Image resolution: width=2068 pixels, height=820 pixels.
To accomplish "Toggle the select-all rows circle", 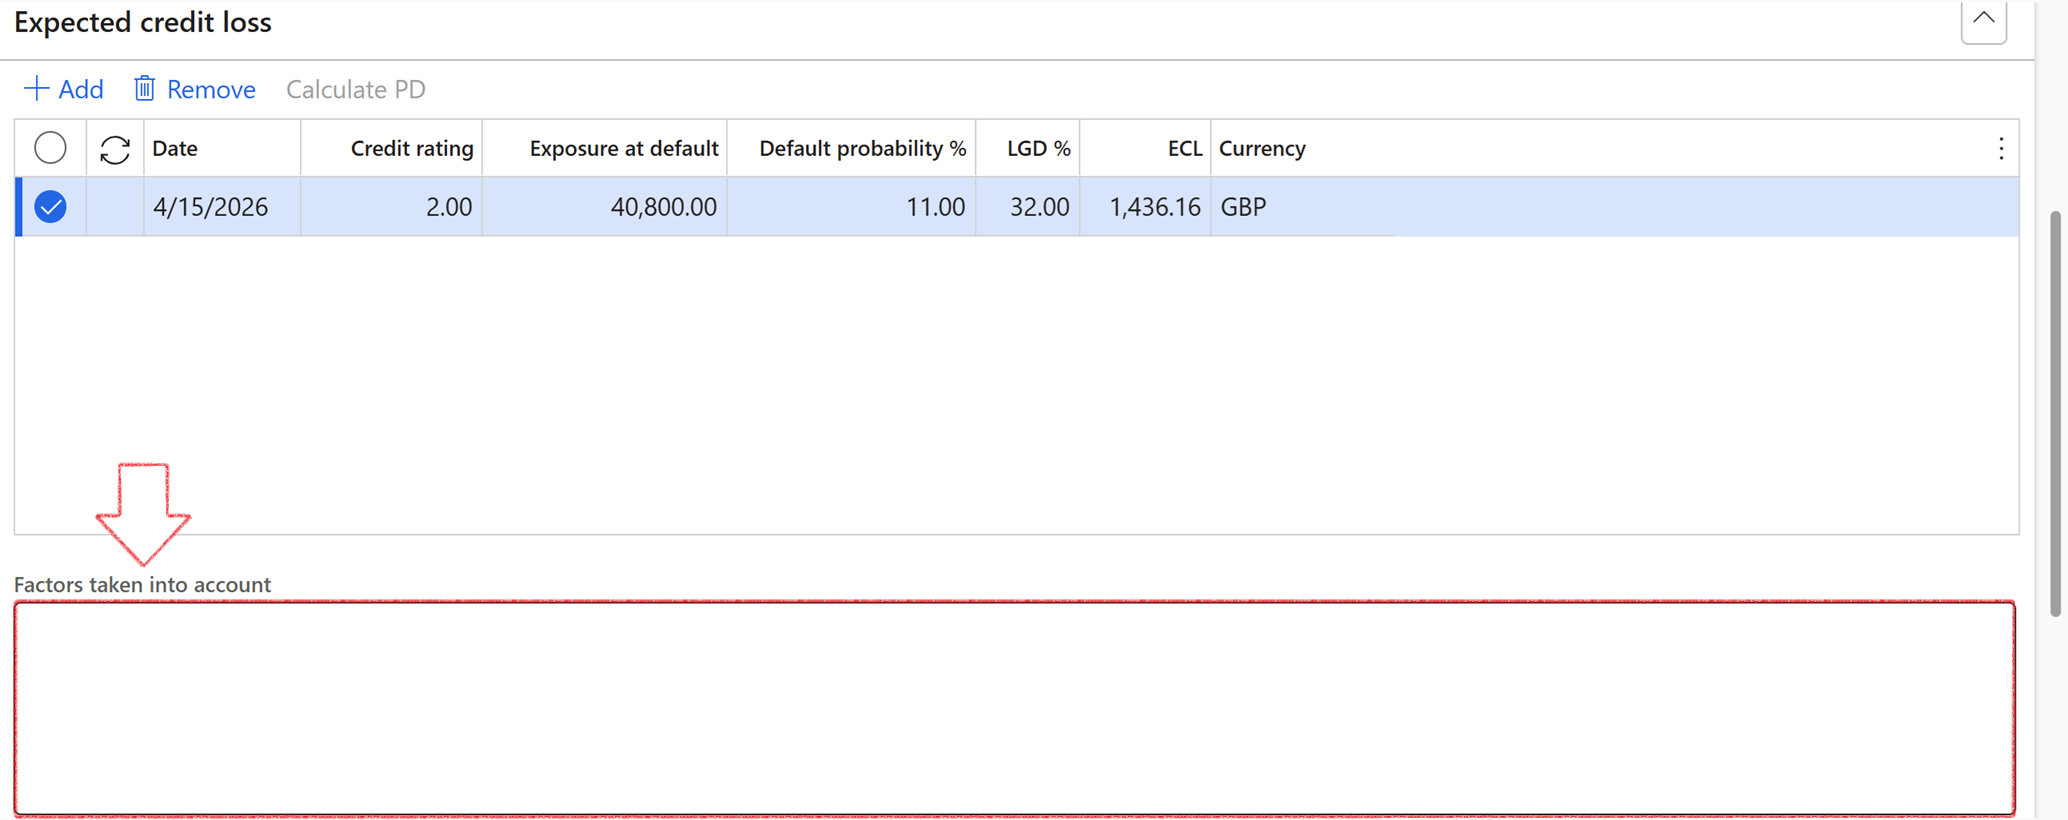I will pyautogui.click(x=50, y=148).
